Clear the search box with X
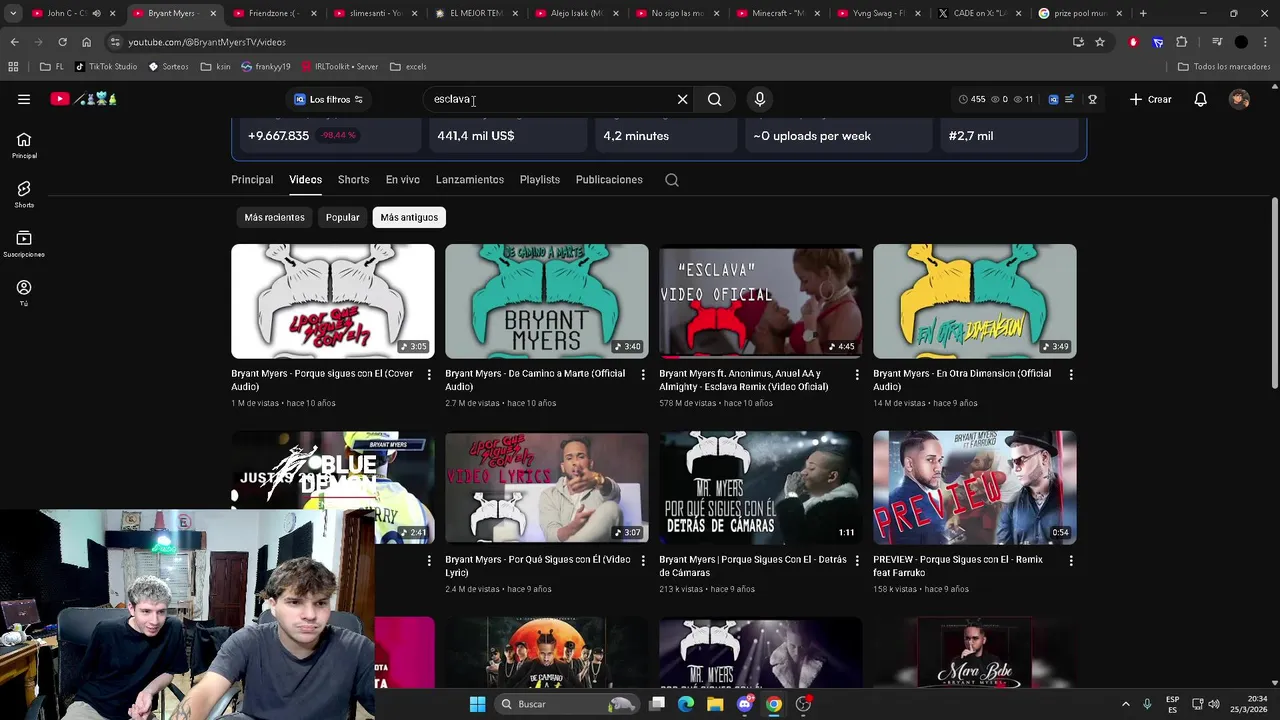1280x720 pixels. [x=683, y=99]
